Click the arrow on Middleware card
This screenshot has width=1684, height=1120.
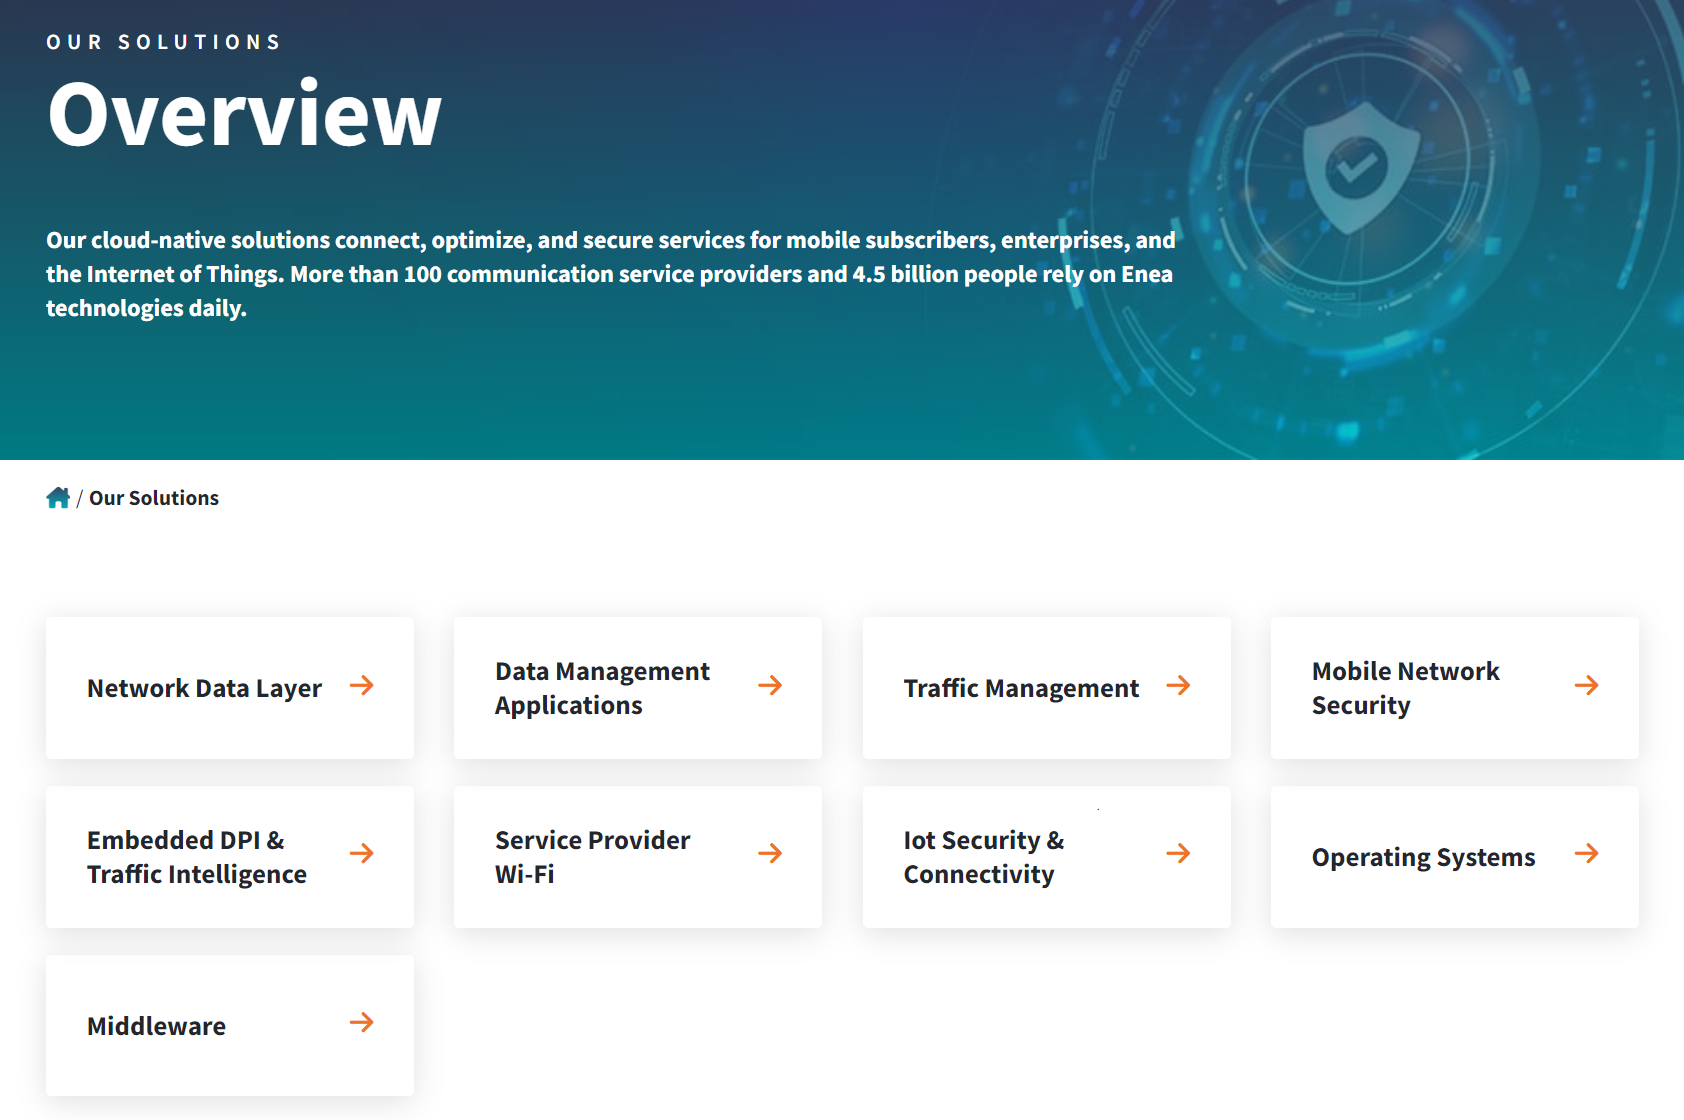tap(362, 1022)
